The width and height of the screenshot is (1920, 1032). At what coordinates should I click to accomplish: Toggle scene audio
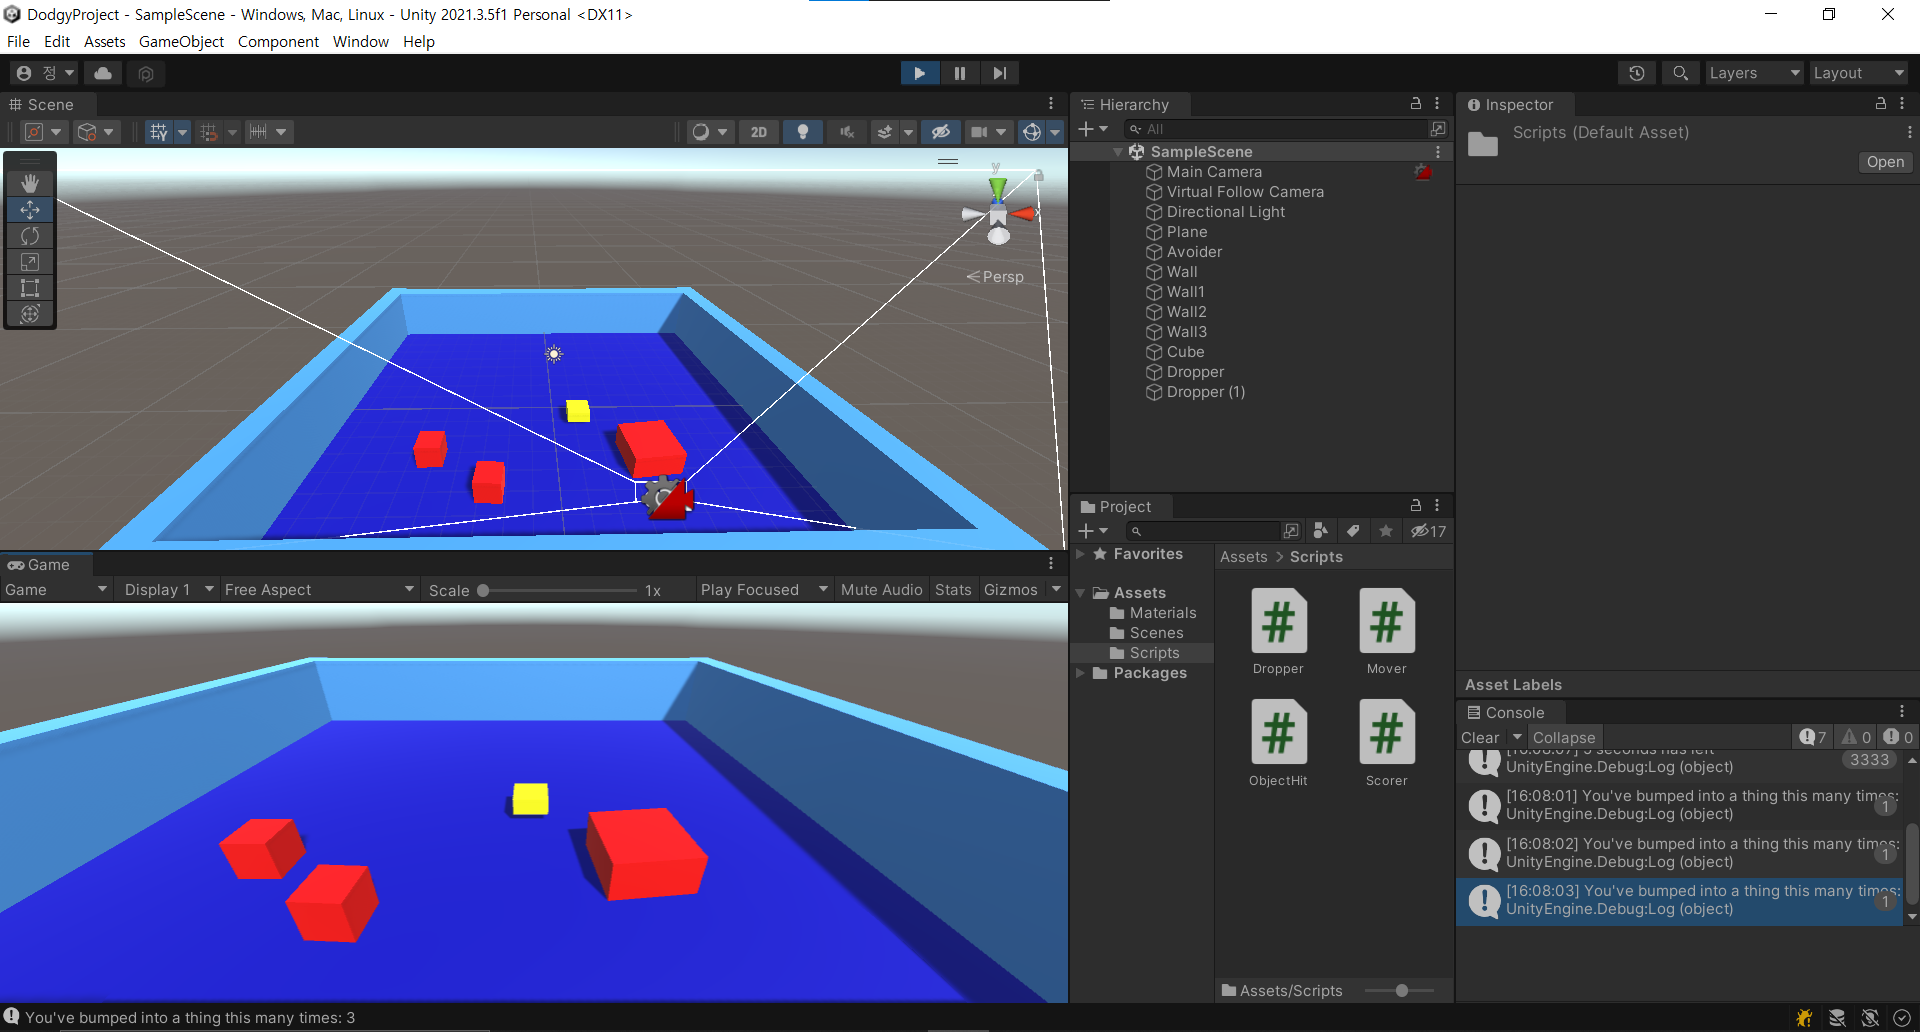point(846,132)
